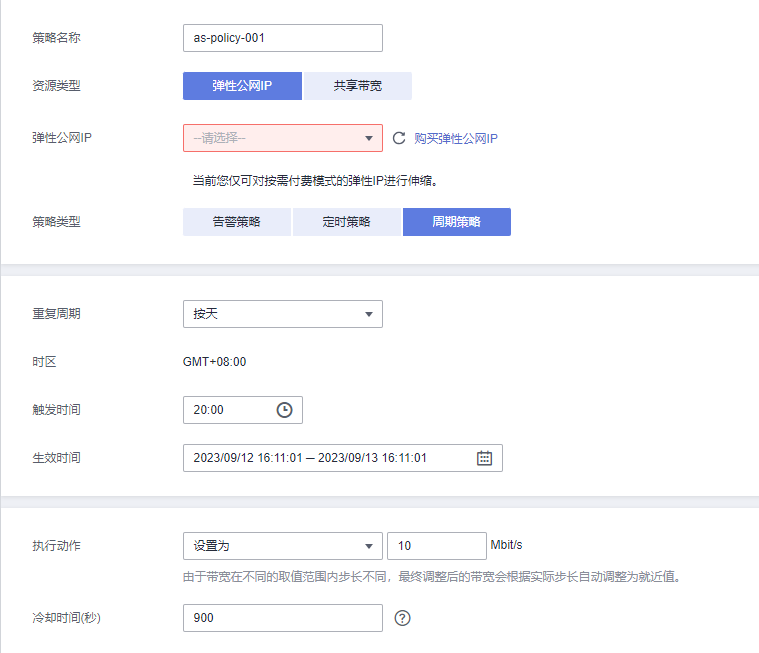
Task: Switch resource type to 共享带宽
Action: [x=357, y=86]
